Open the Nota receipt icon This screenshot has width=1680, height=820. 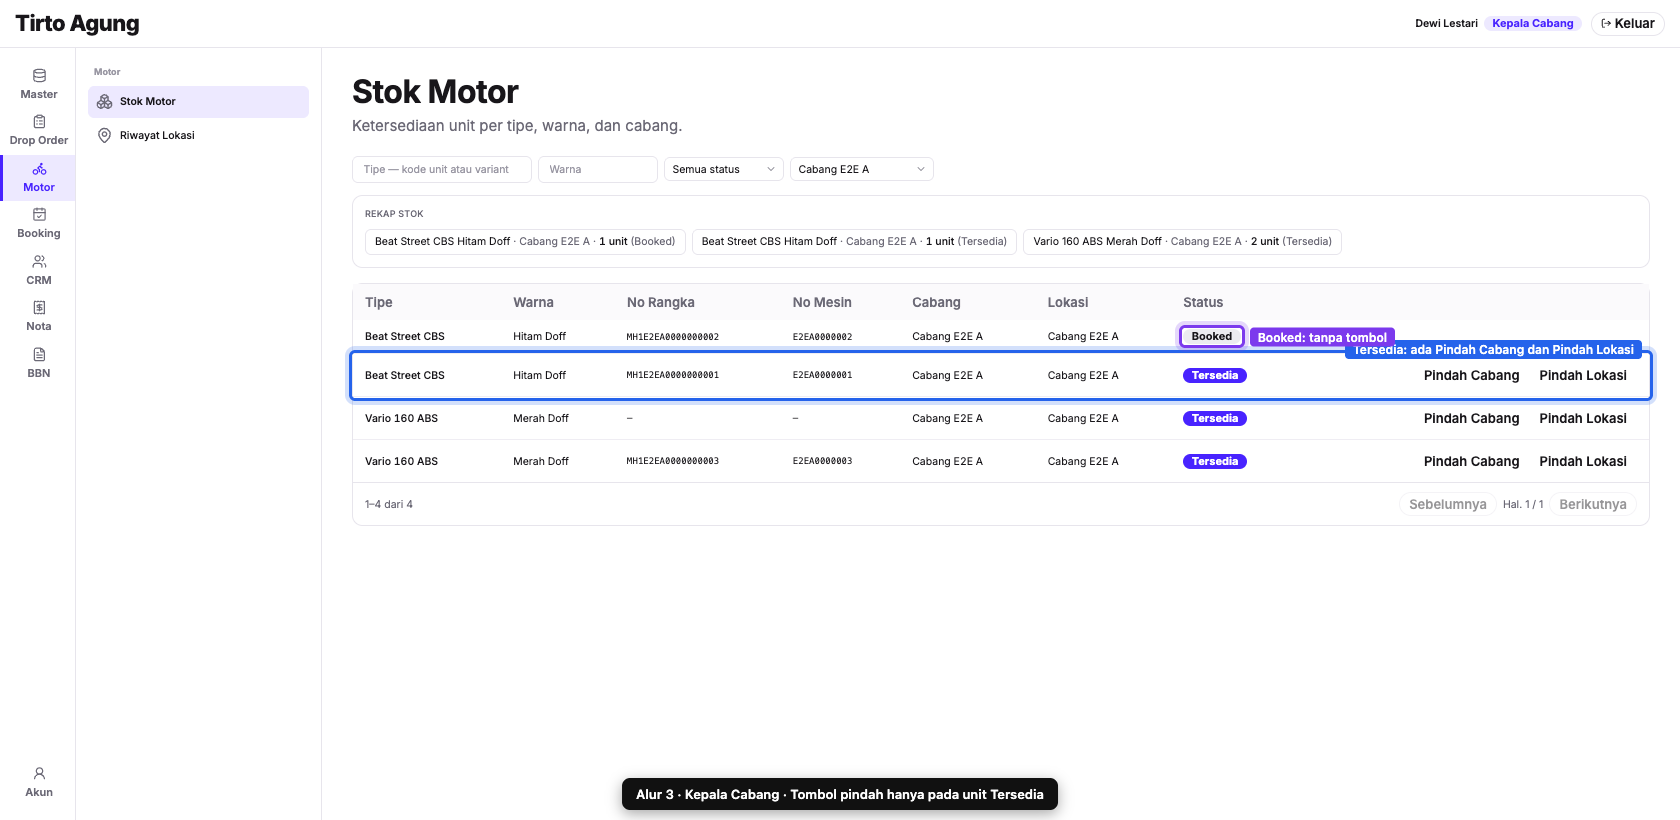pyautogui.click(x=39, y=307)
